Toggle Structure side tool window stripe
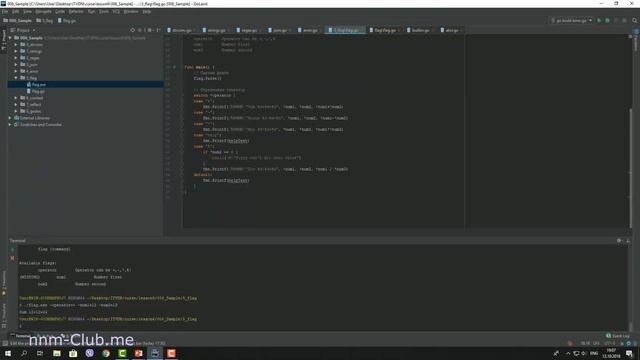The image size is (640, 360). click(x=4, y=316)
